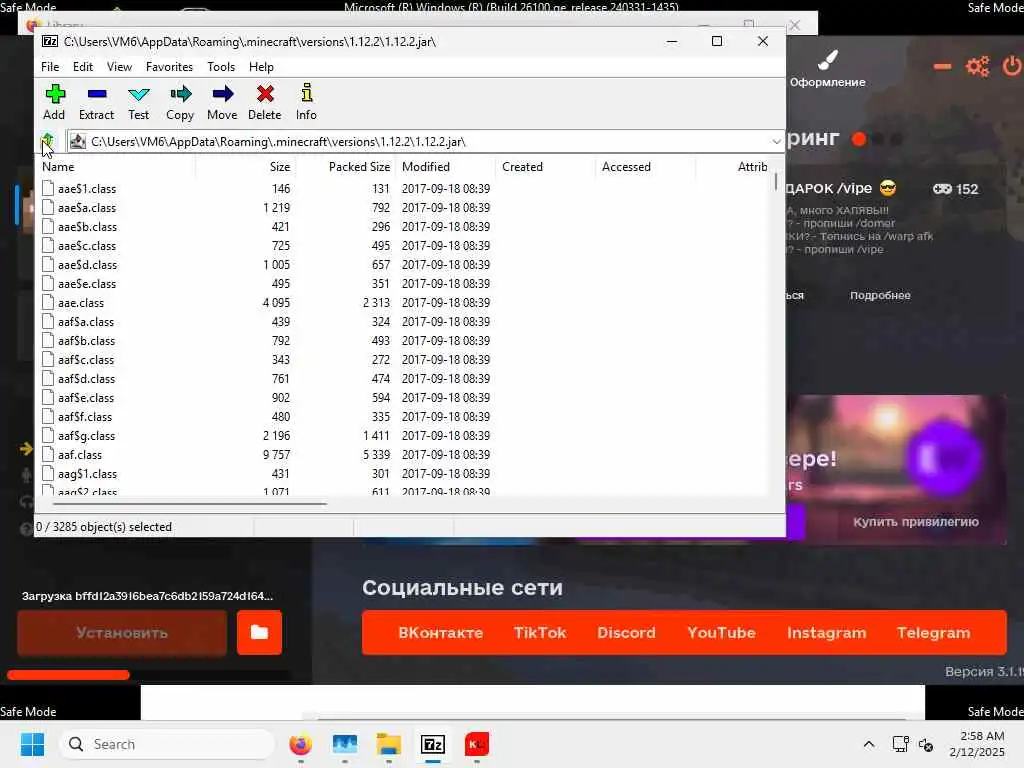
Task: Open the Instagram social link
Action: click(x=827, y=632)
